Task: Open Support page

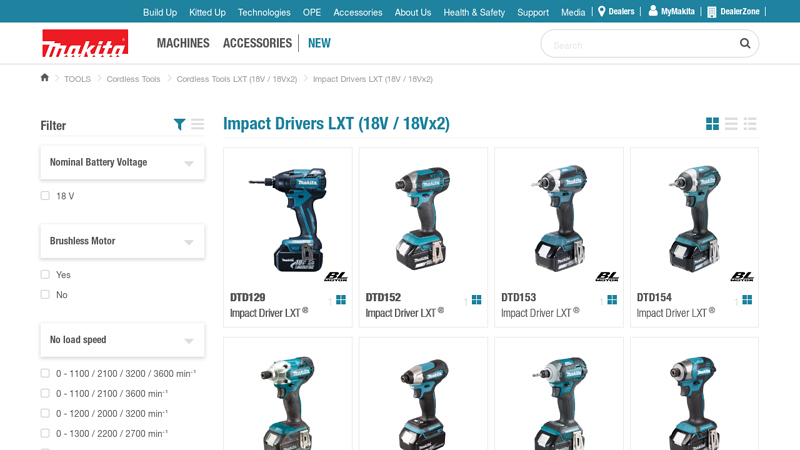Action: [533, 12]
